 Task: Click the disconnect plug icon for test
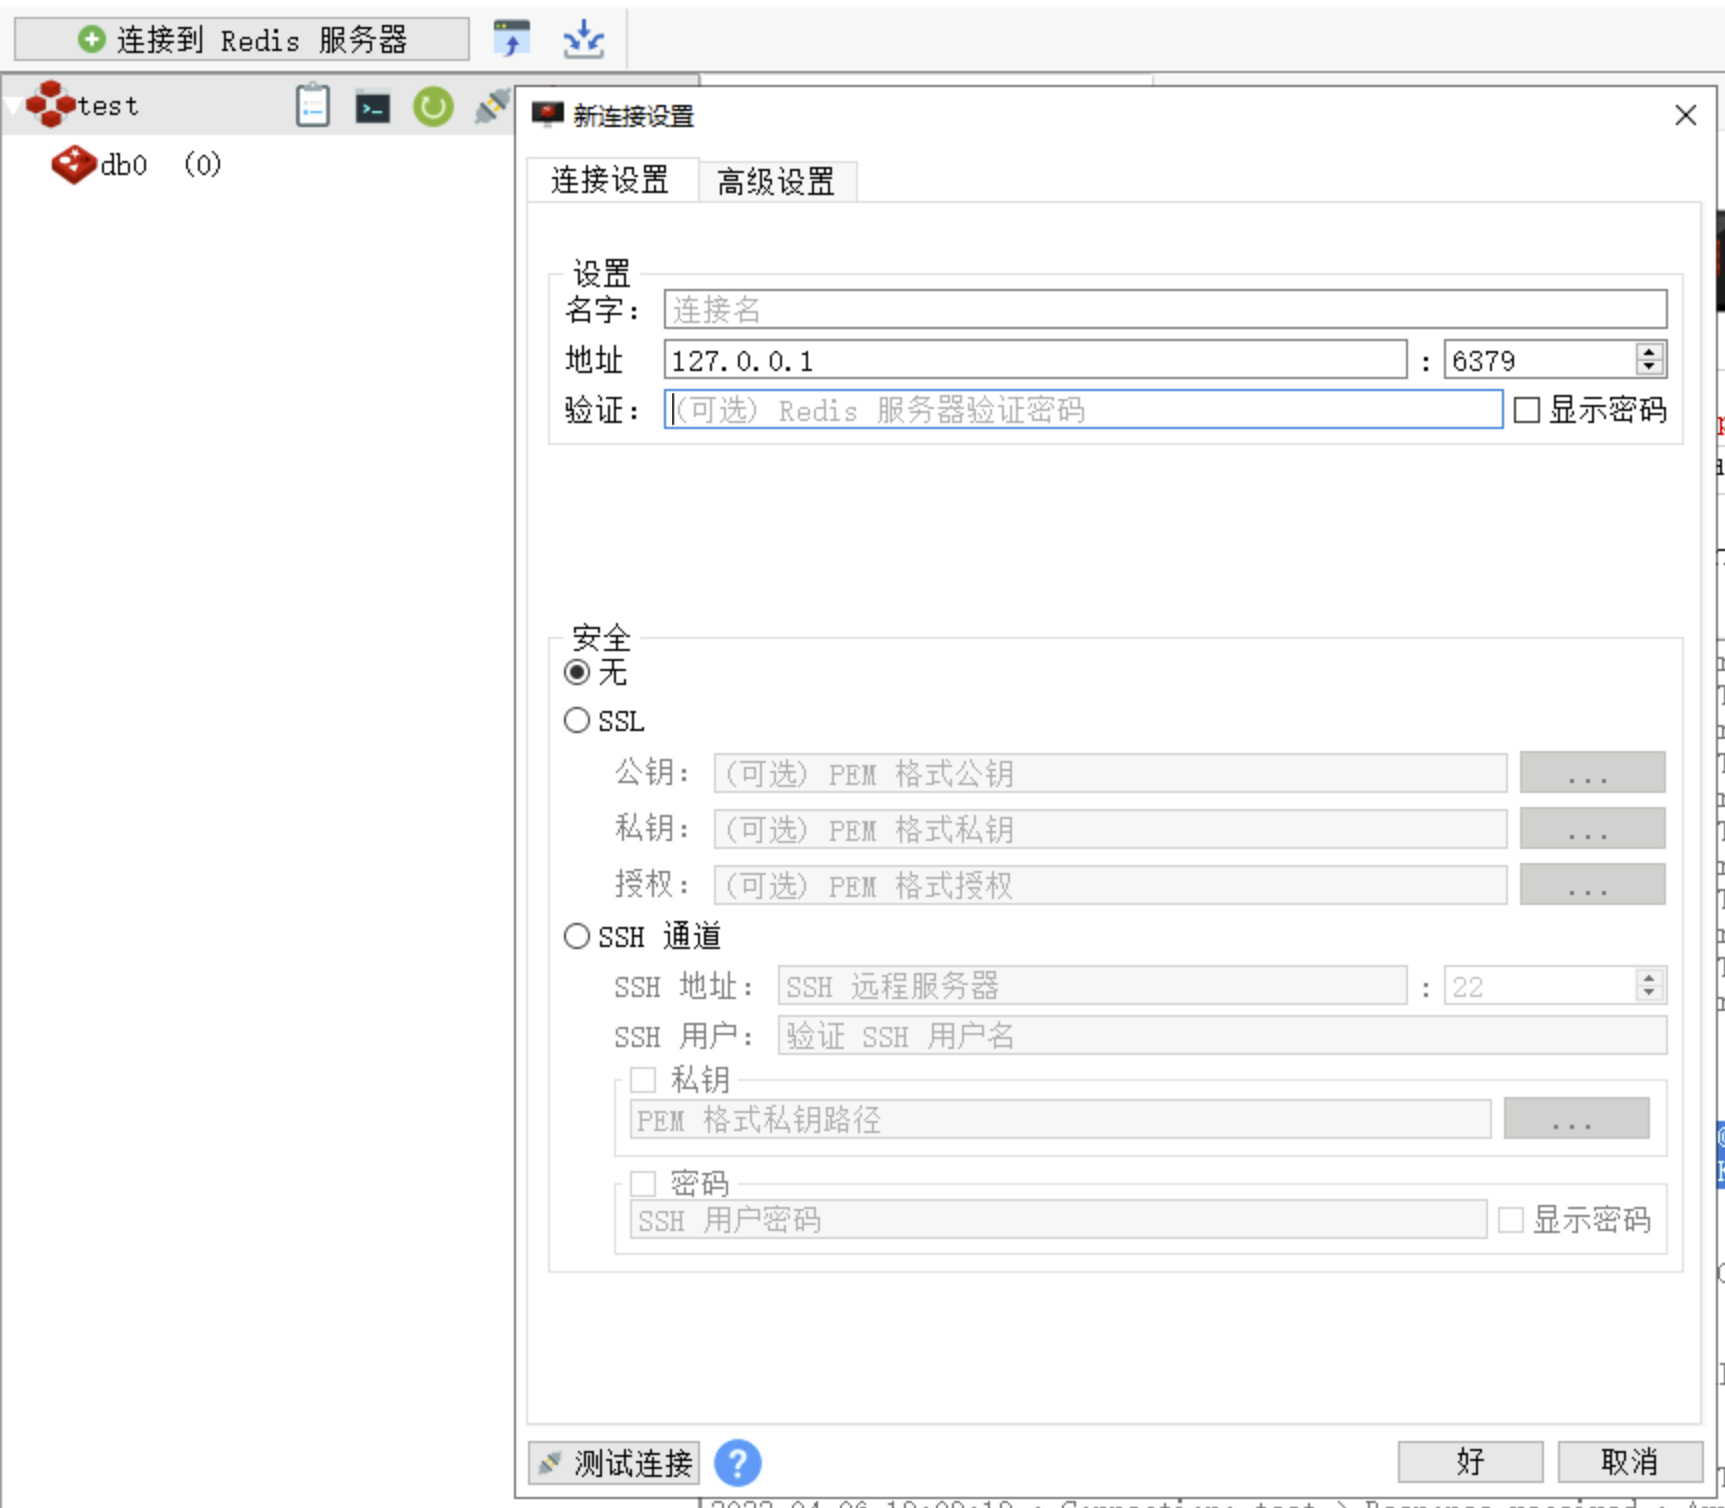[492, 107]
